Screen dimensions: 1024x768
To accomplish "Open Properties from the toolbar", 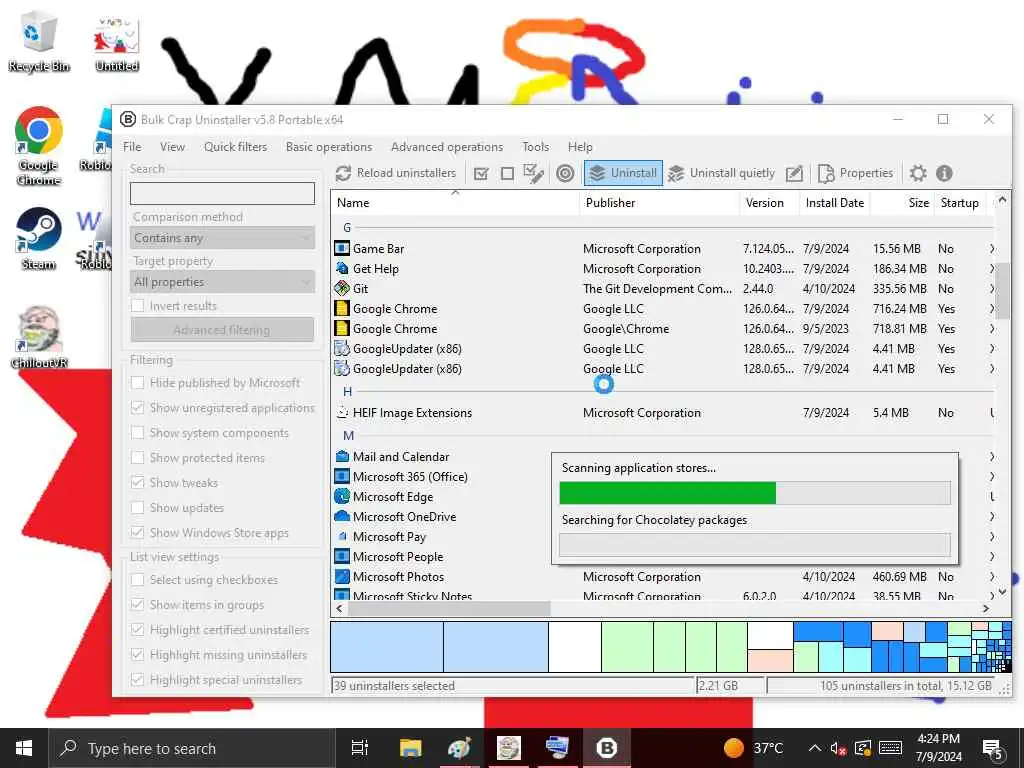I will pos(856,173).
